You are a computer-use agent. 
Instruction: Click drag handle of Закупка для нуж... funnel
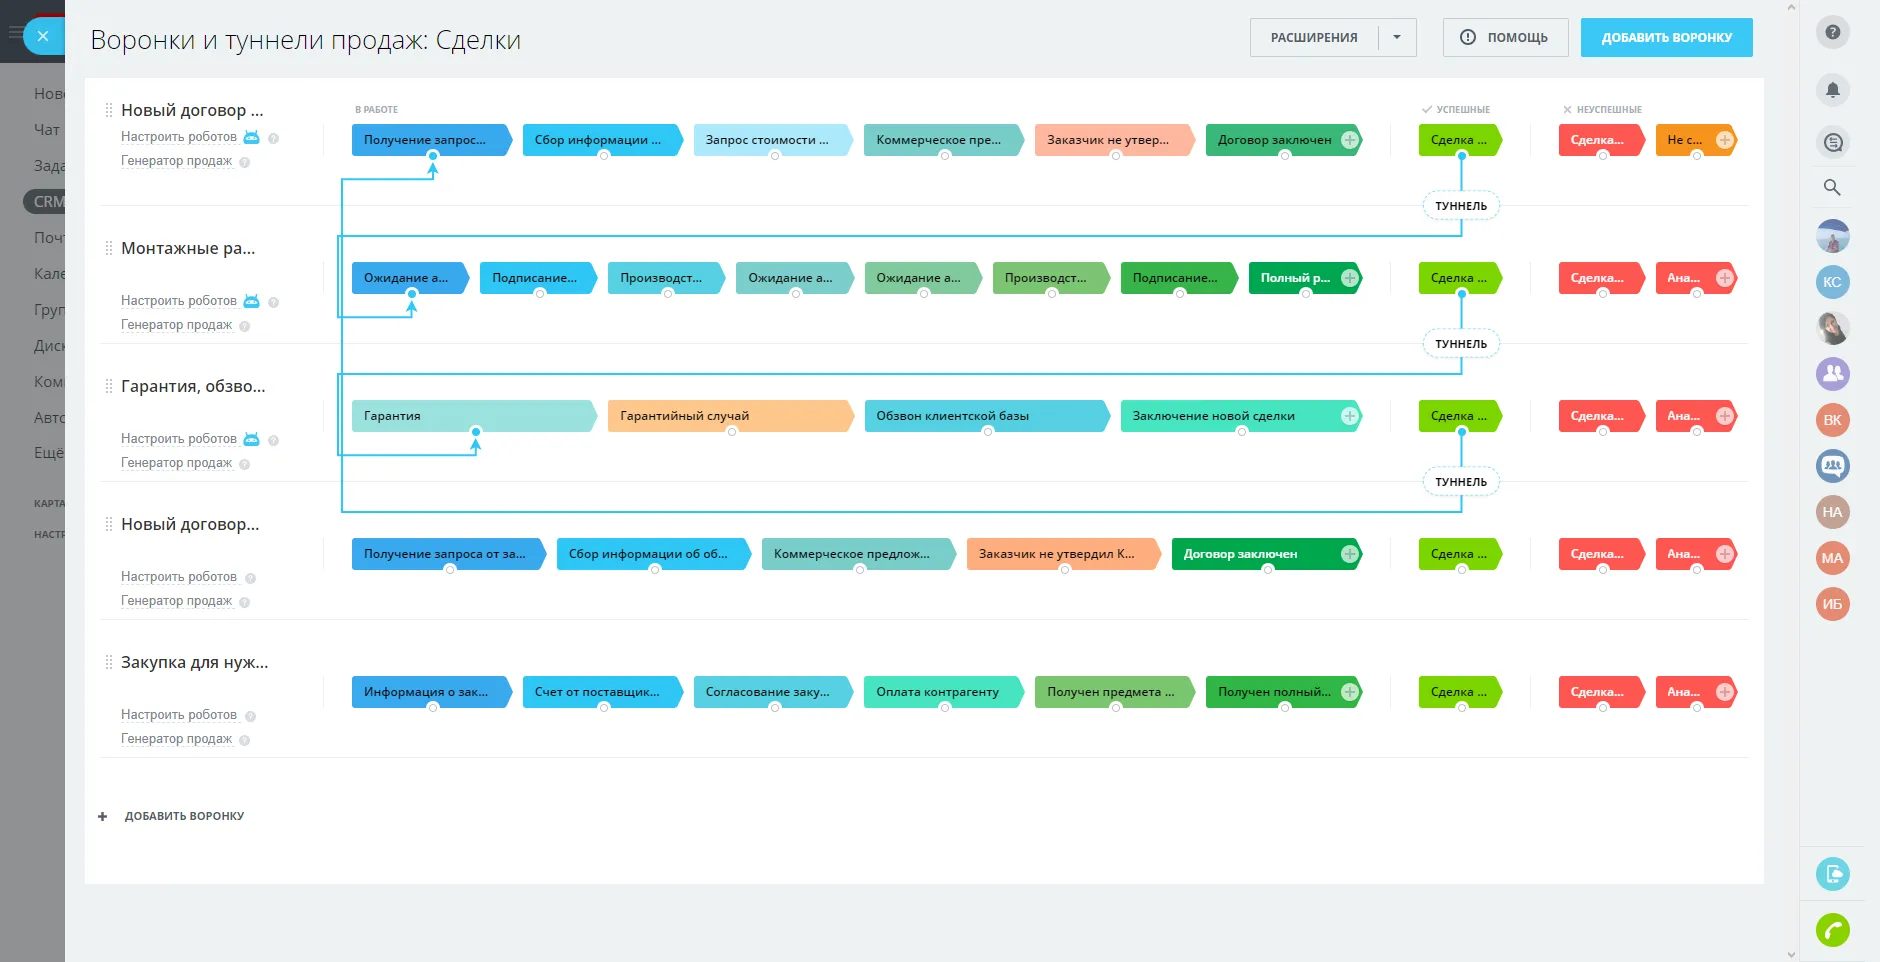(109, 662)
